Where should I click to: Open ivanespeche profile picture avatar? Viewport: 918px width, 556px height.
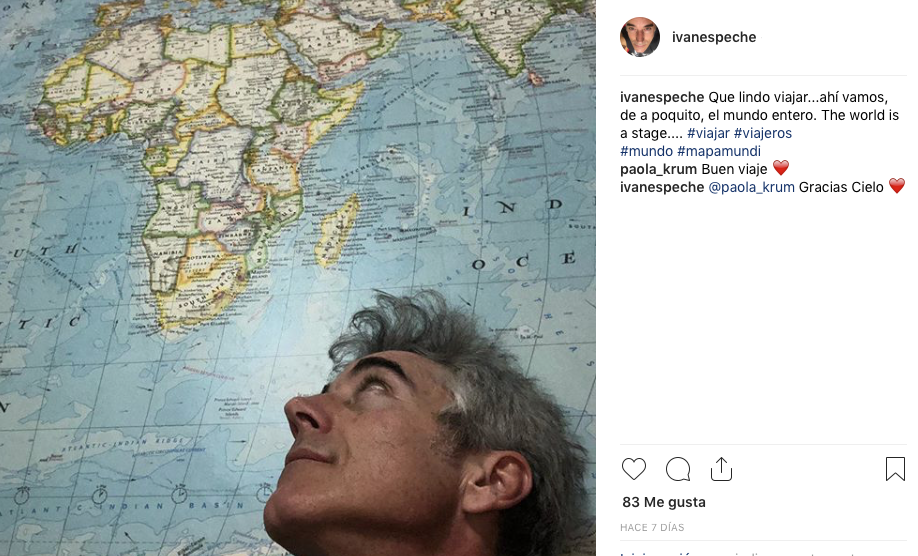pyautogui.click(x=640, y=37)
